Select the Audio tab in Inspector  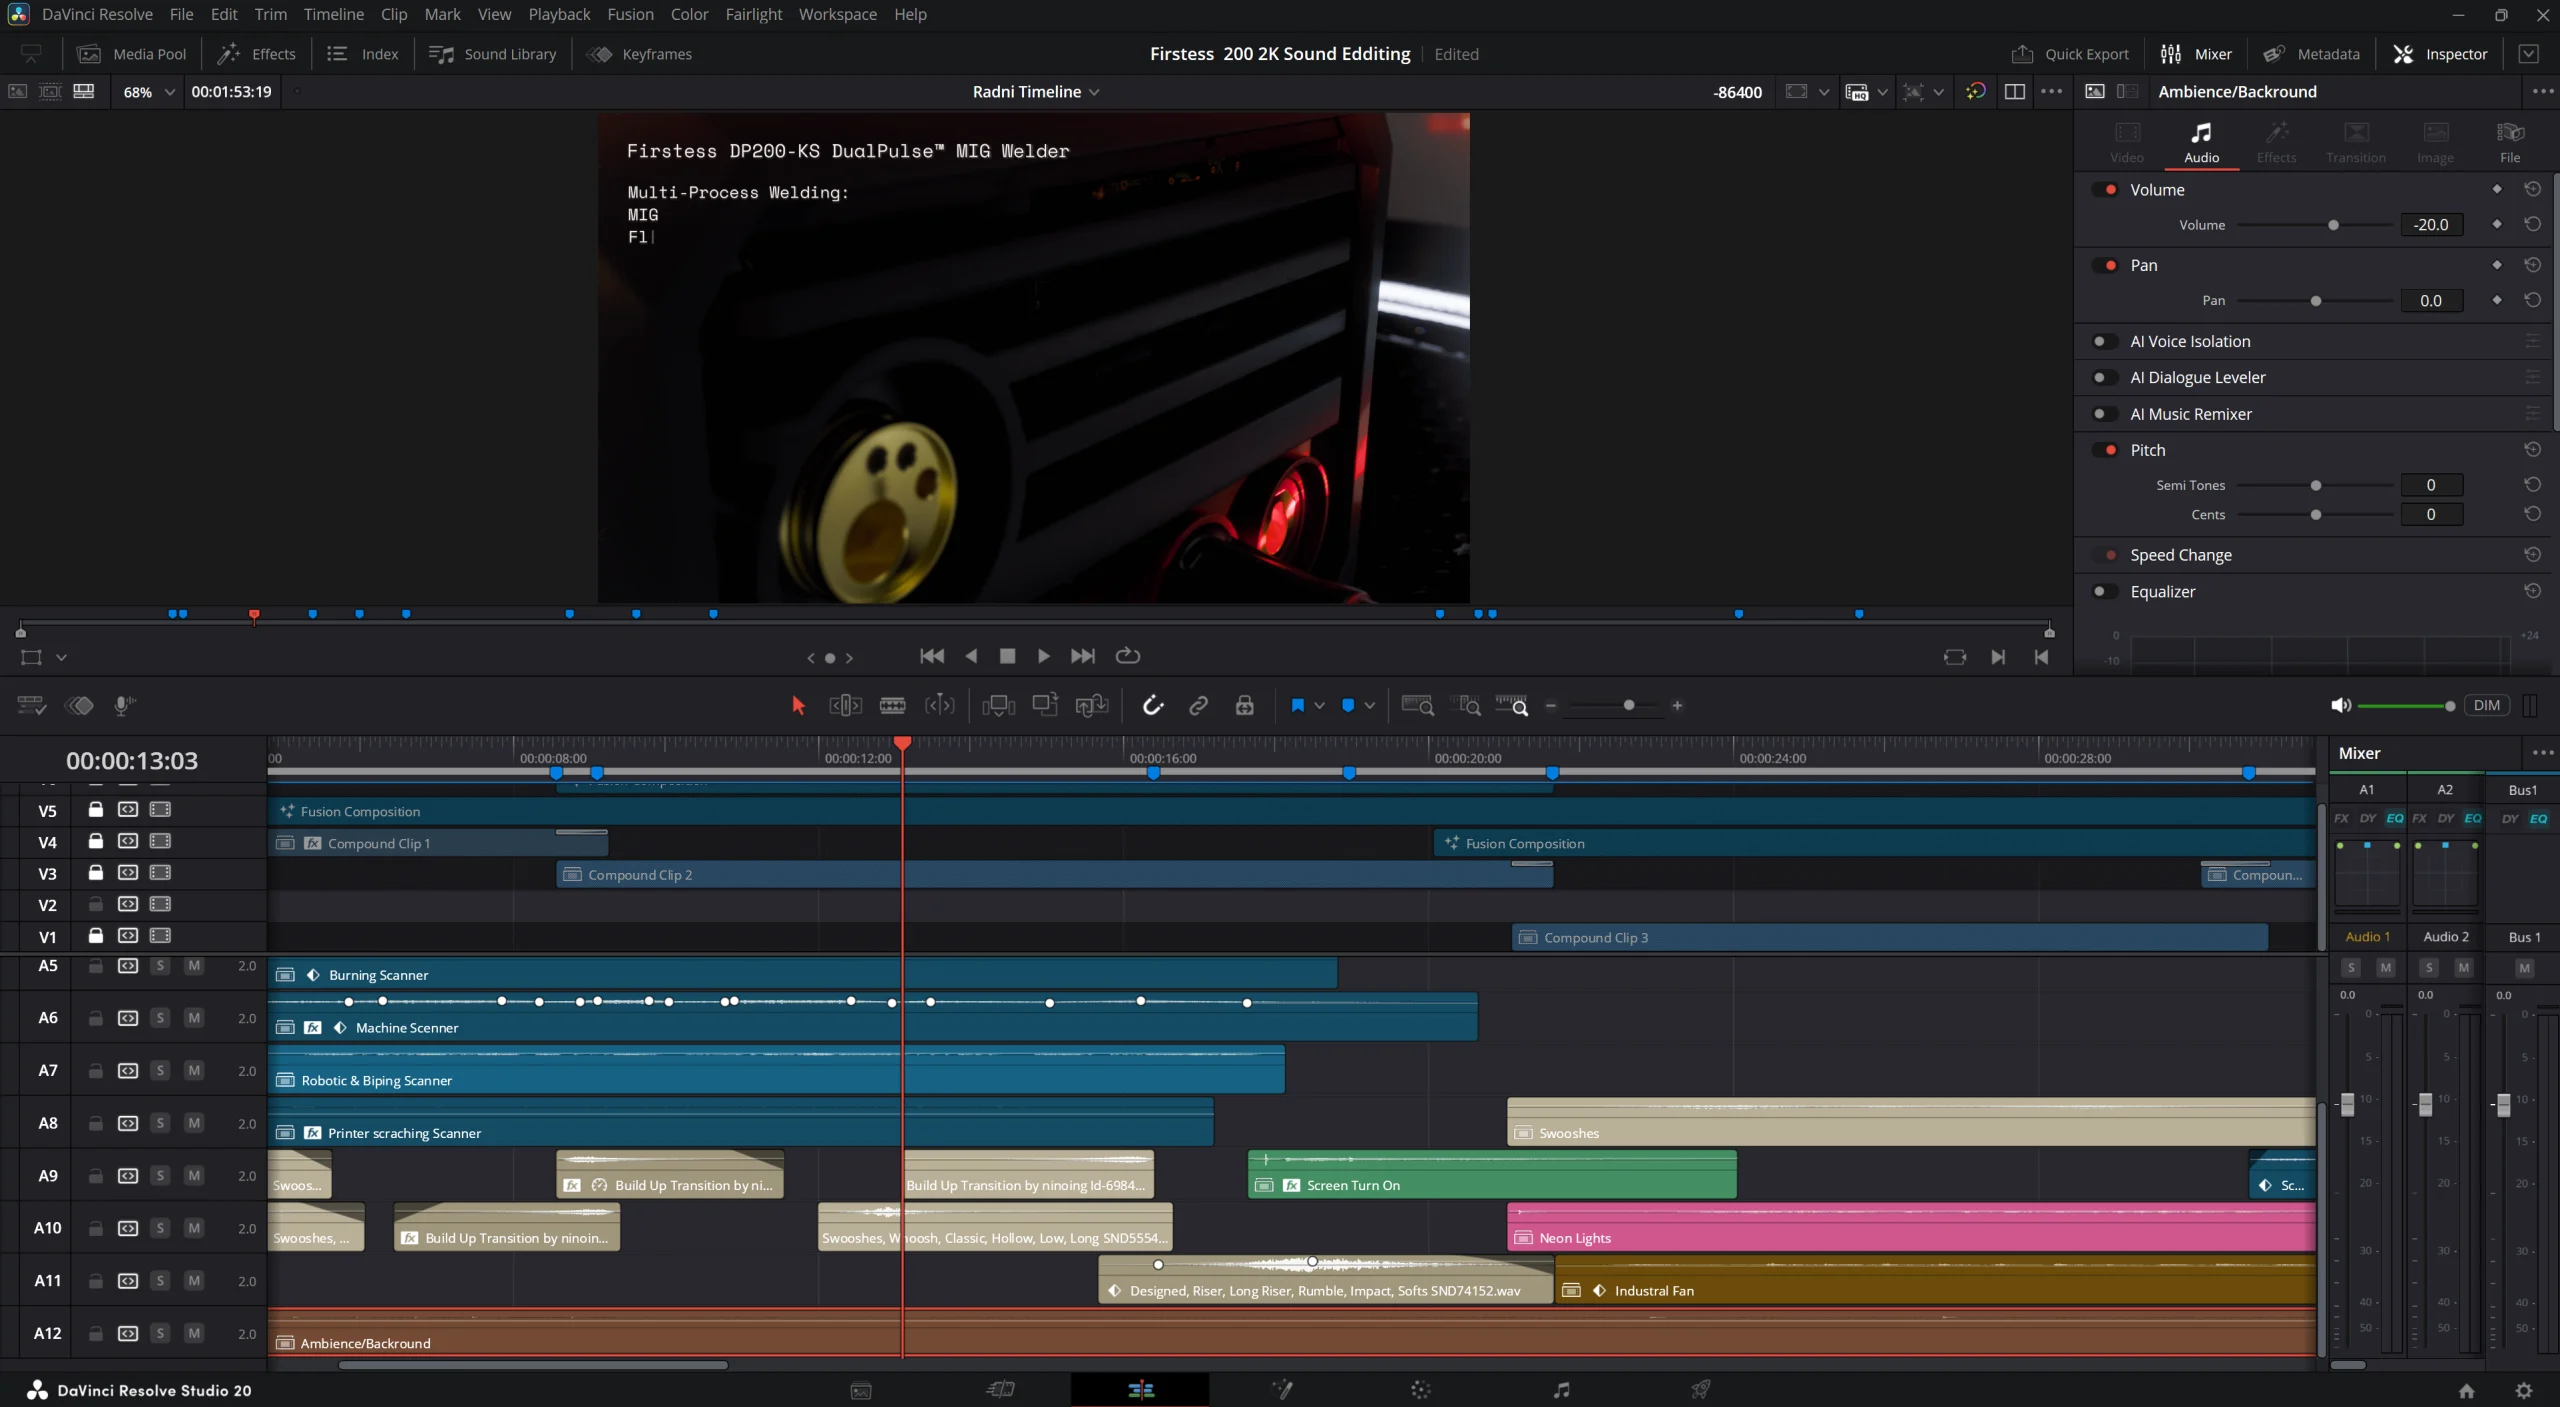pos(2201,142)
